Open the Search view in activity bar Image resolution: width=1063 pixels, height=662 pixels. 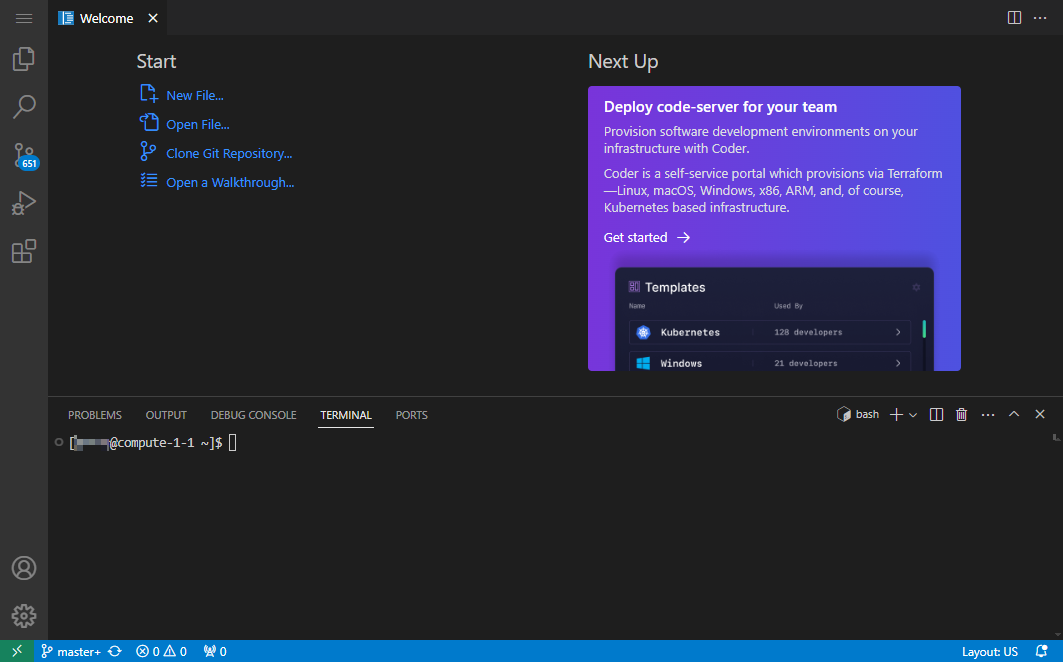24,106
